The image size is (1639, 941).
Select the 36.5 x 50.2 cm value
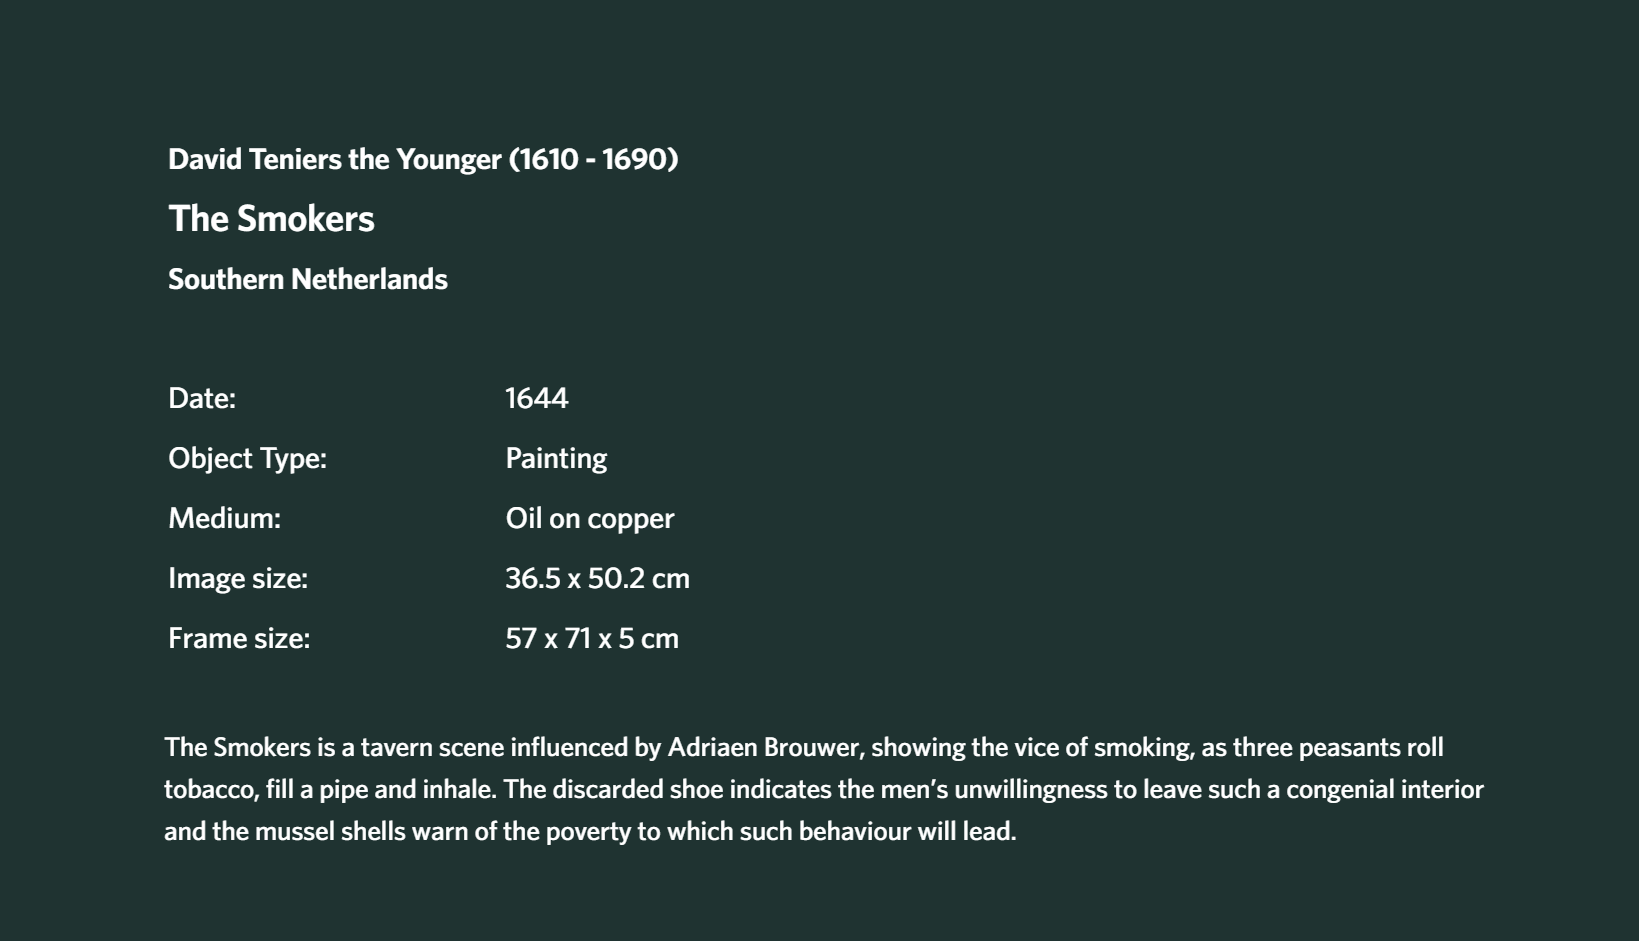coord(597,578)
